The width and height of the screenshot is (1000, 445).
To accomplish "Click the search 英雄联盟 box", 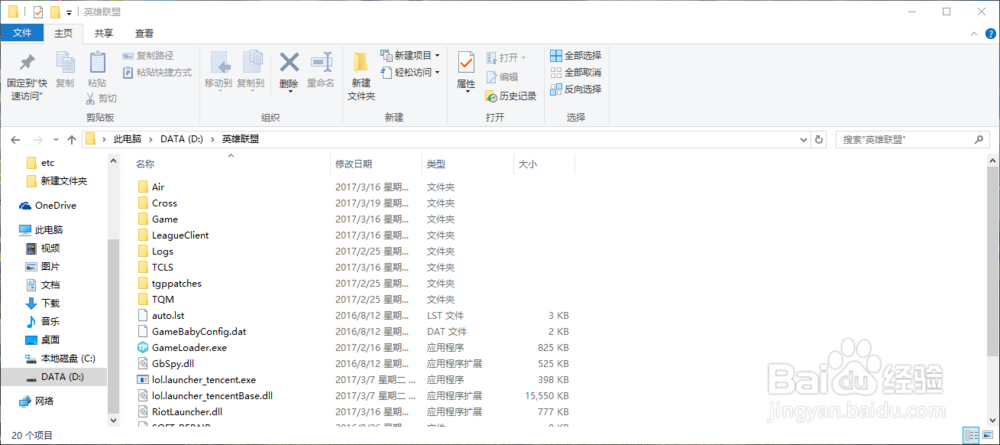I will [x=913, y=139].
